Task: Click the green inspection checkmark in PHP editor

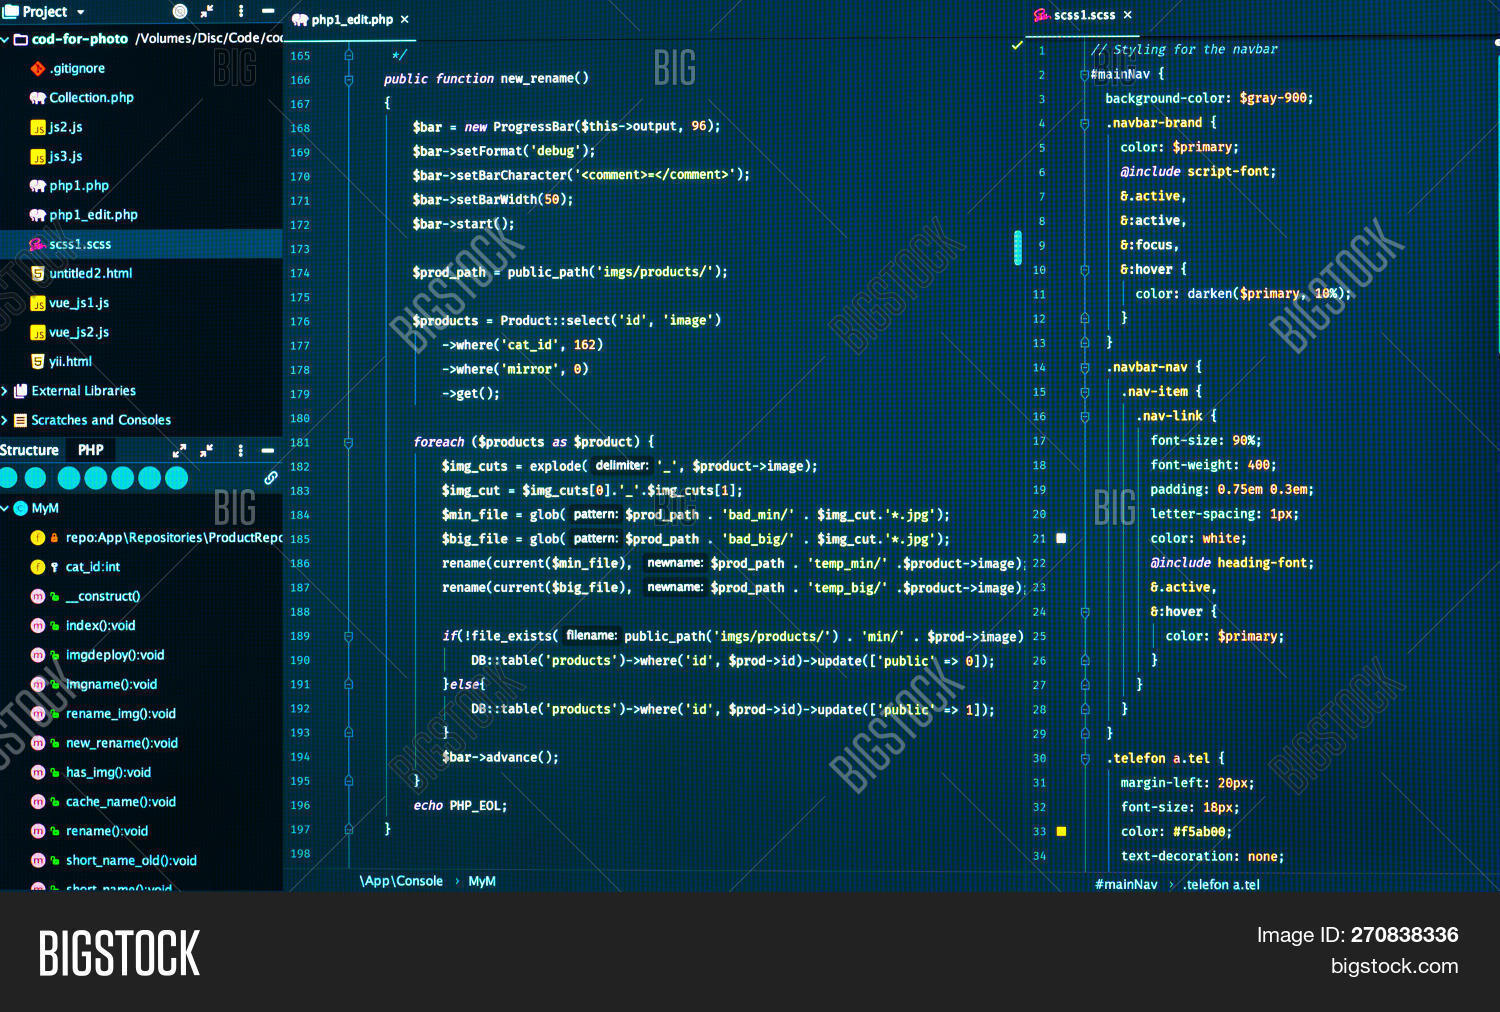Action: tap(1017, 45)
